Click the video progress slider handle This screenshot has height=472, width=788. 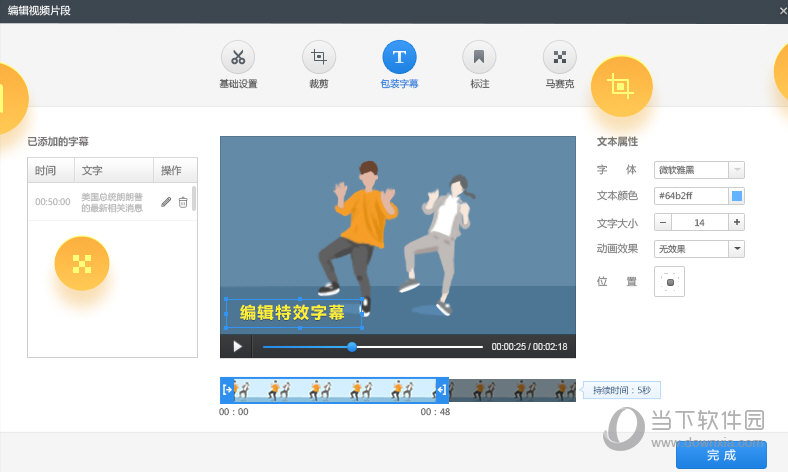[x=352, y=347]
